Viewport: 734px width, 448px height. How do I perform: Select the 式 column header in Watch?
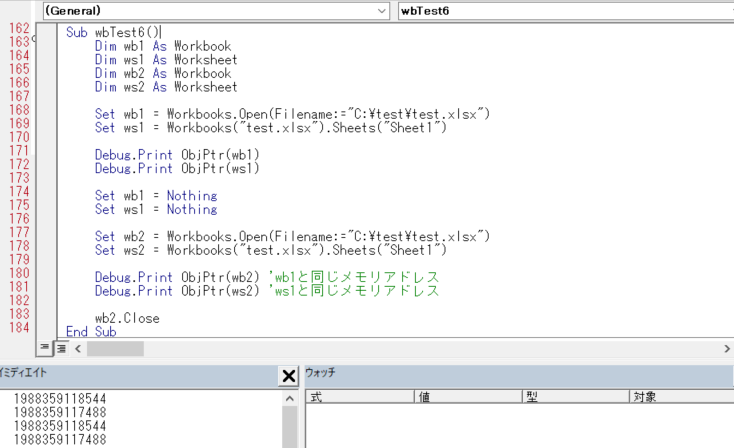[360, 397]
